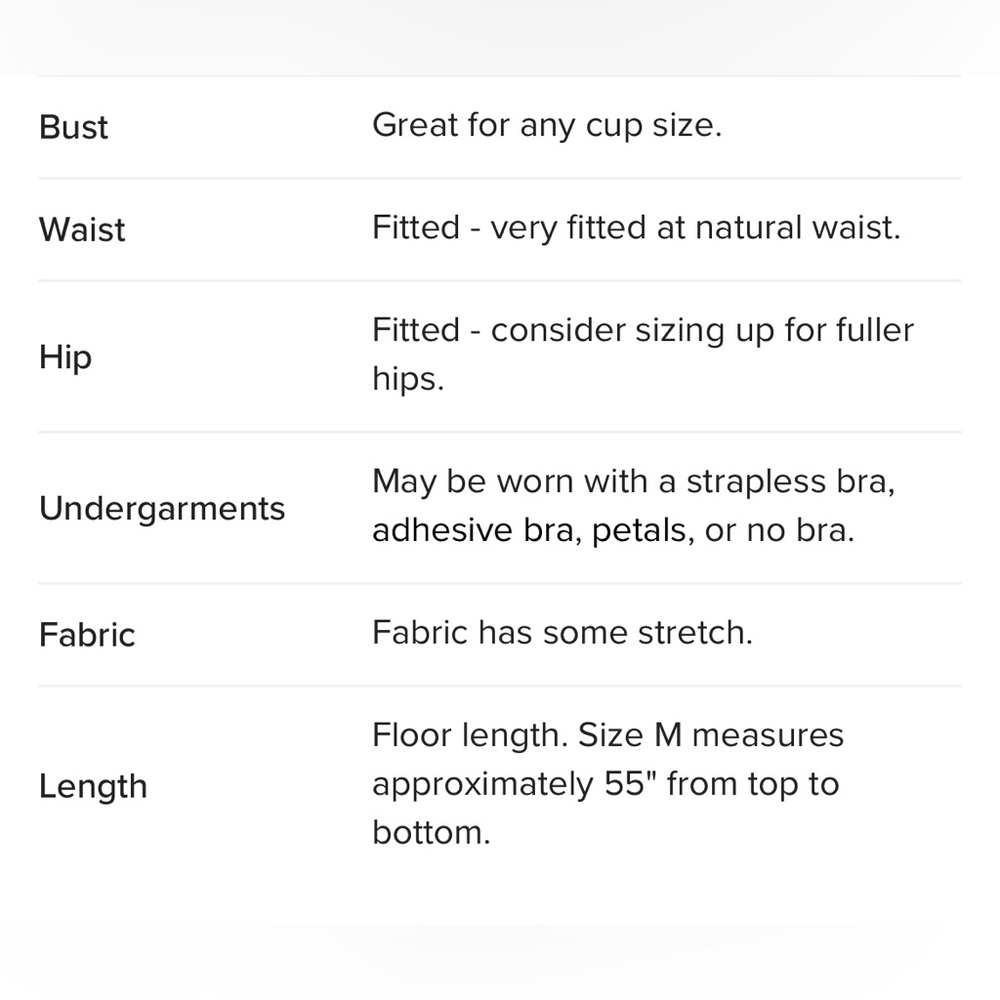Click the Bust row label
Image resolution: width=1000 pixels, height=1000 pixels.
coord(73,128)
